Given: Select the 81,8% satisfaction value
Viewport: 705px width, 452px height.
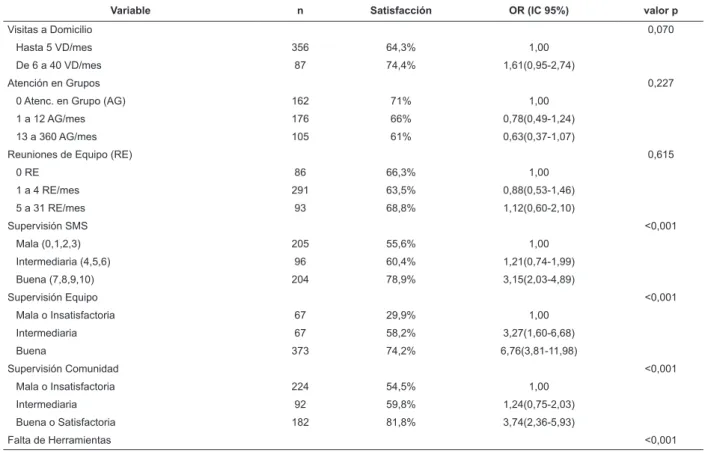Looking at the screenshot, I should [401, 422].
